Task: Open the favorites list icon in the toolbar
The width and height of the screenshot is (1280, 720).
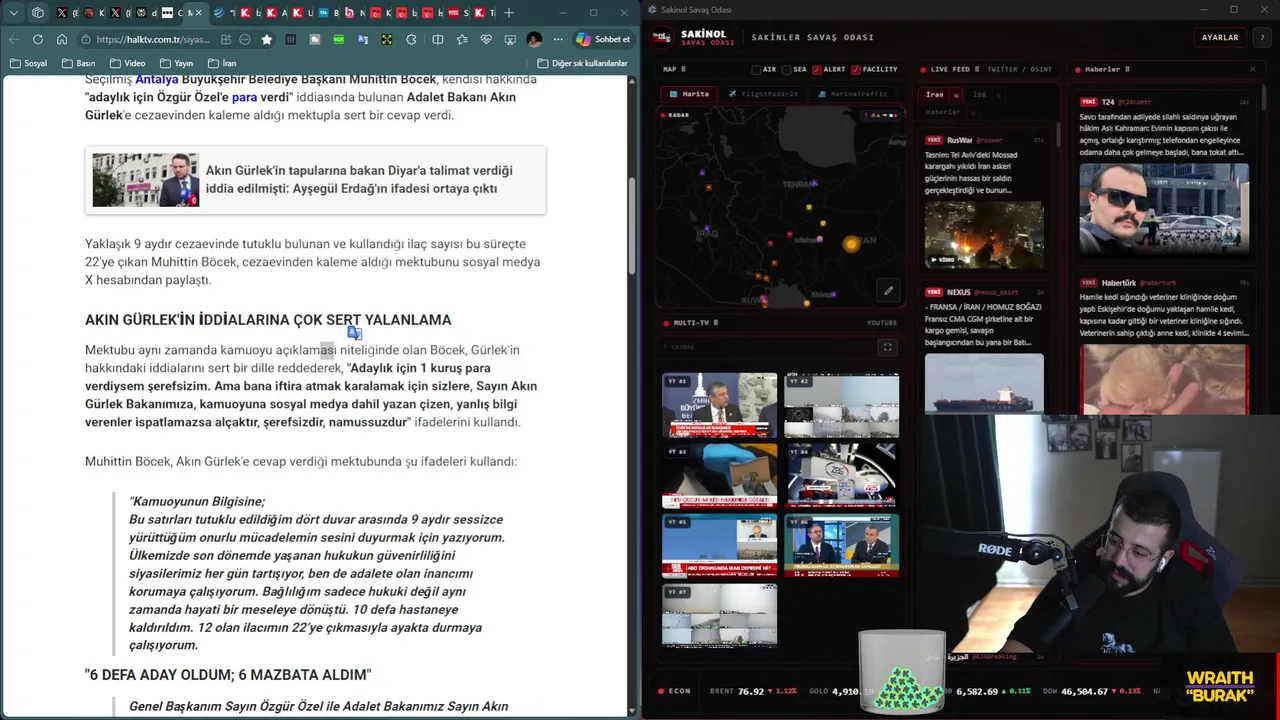Action: (x=462, y=39)
